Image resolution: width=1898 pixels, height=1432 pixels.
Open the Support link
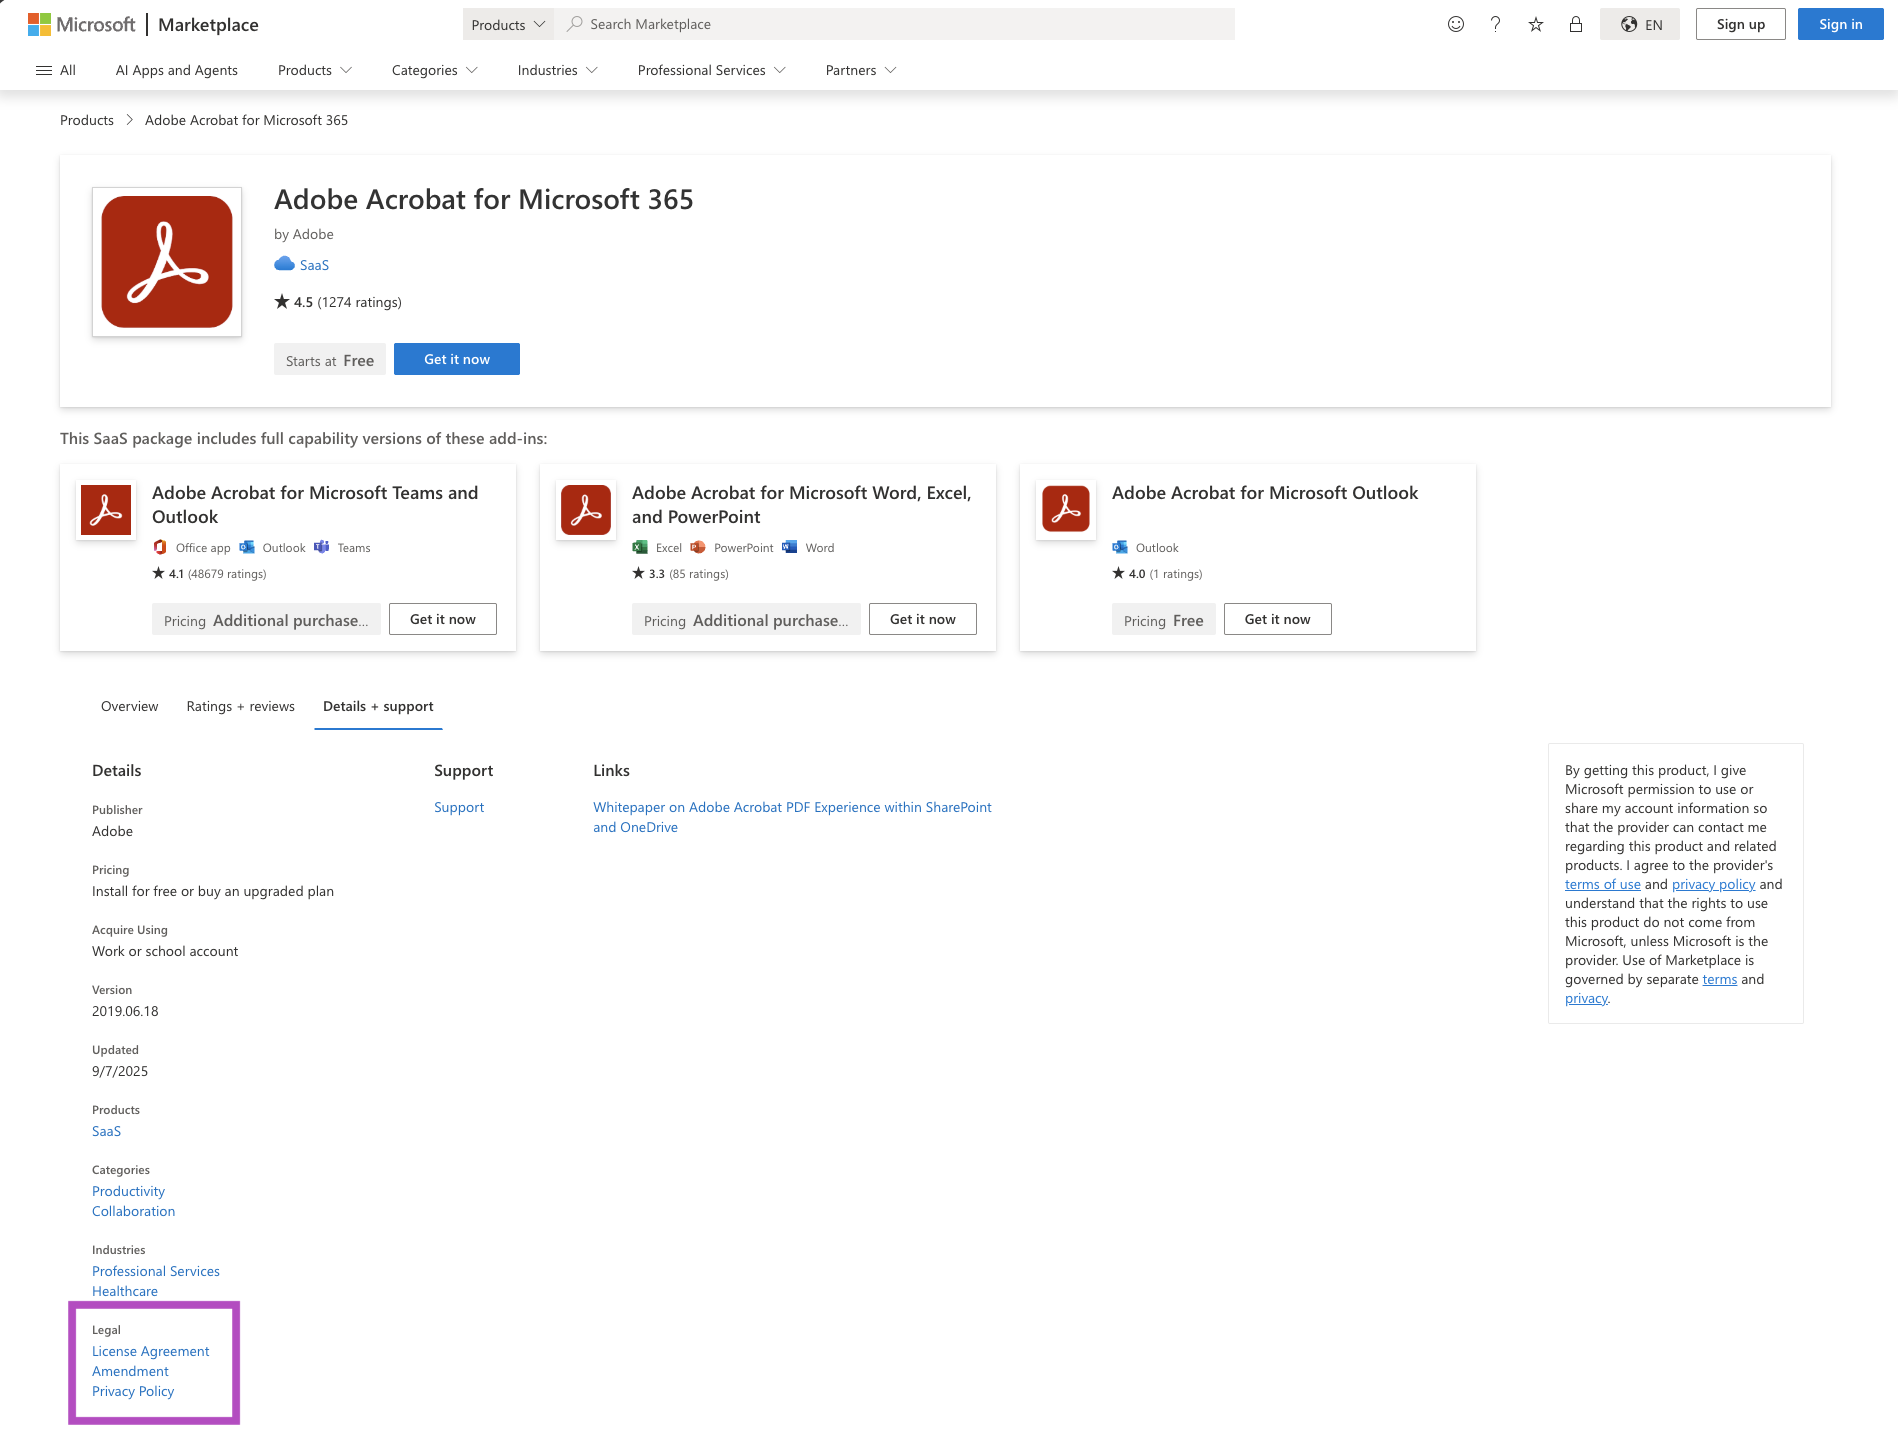point(459,807)
